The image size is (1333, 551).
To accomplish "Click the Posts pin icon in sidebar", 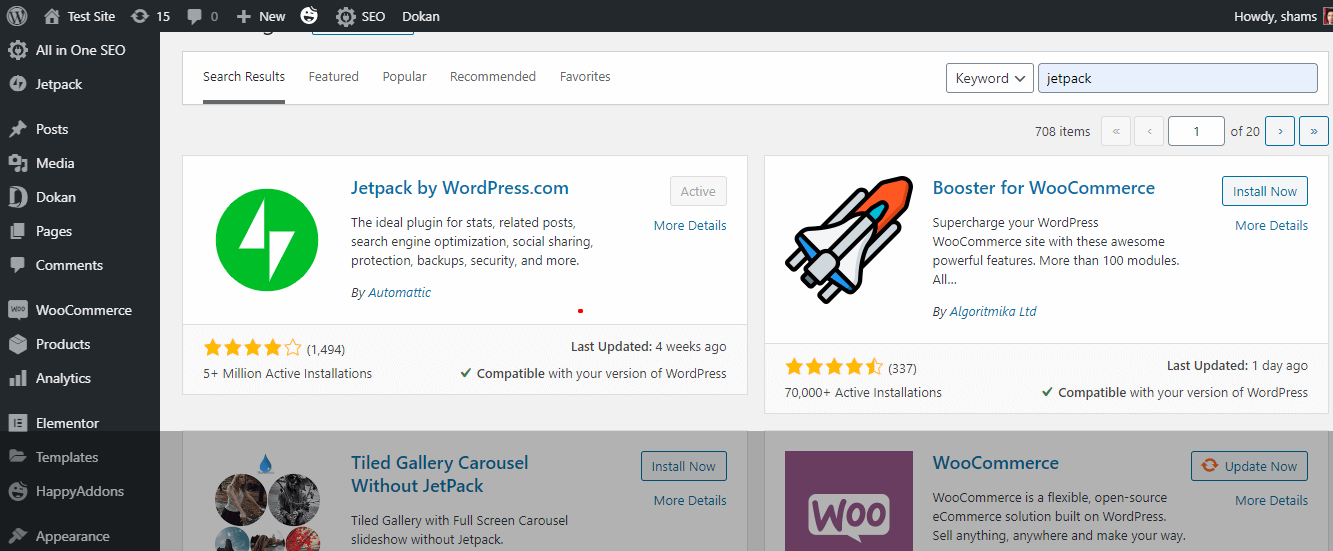I will [x=17, y=129].
